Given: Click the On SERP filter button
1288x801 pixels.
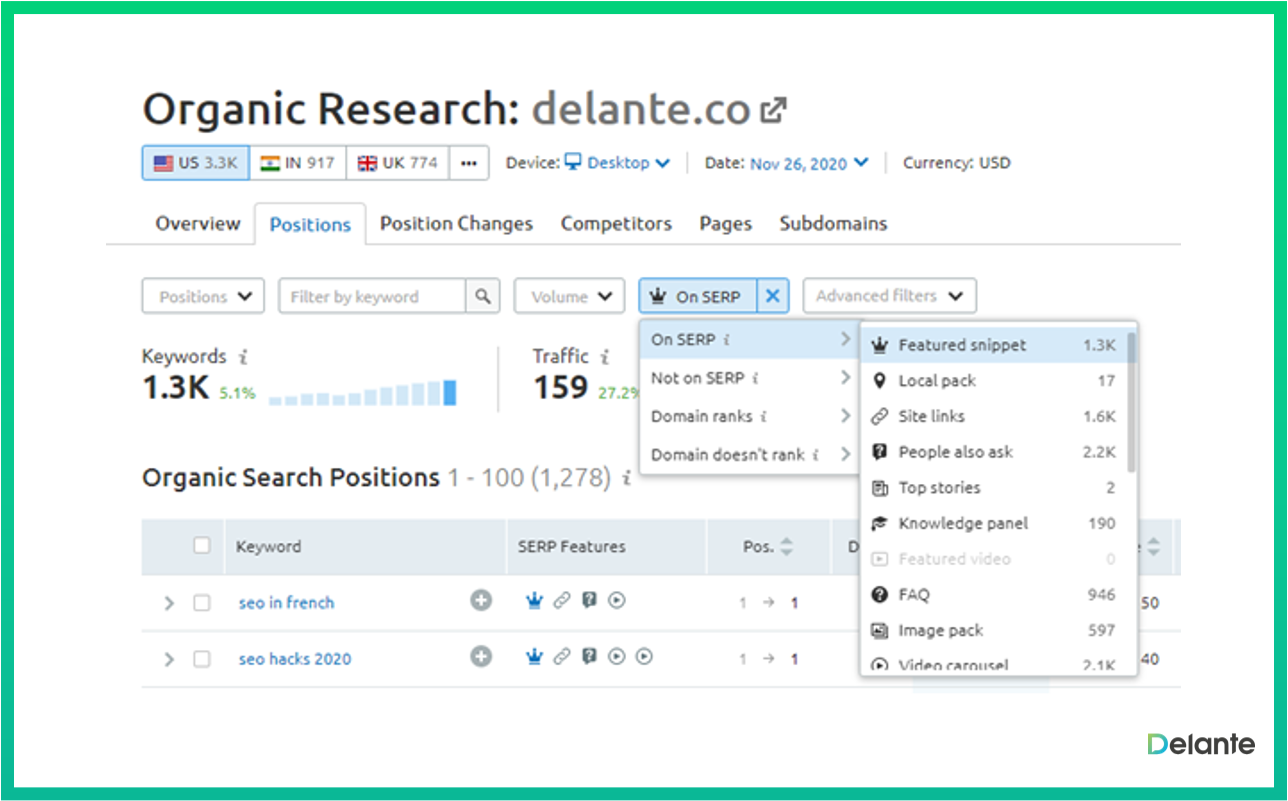Looking at the screenshot, I should [x=698, y=296].
